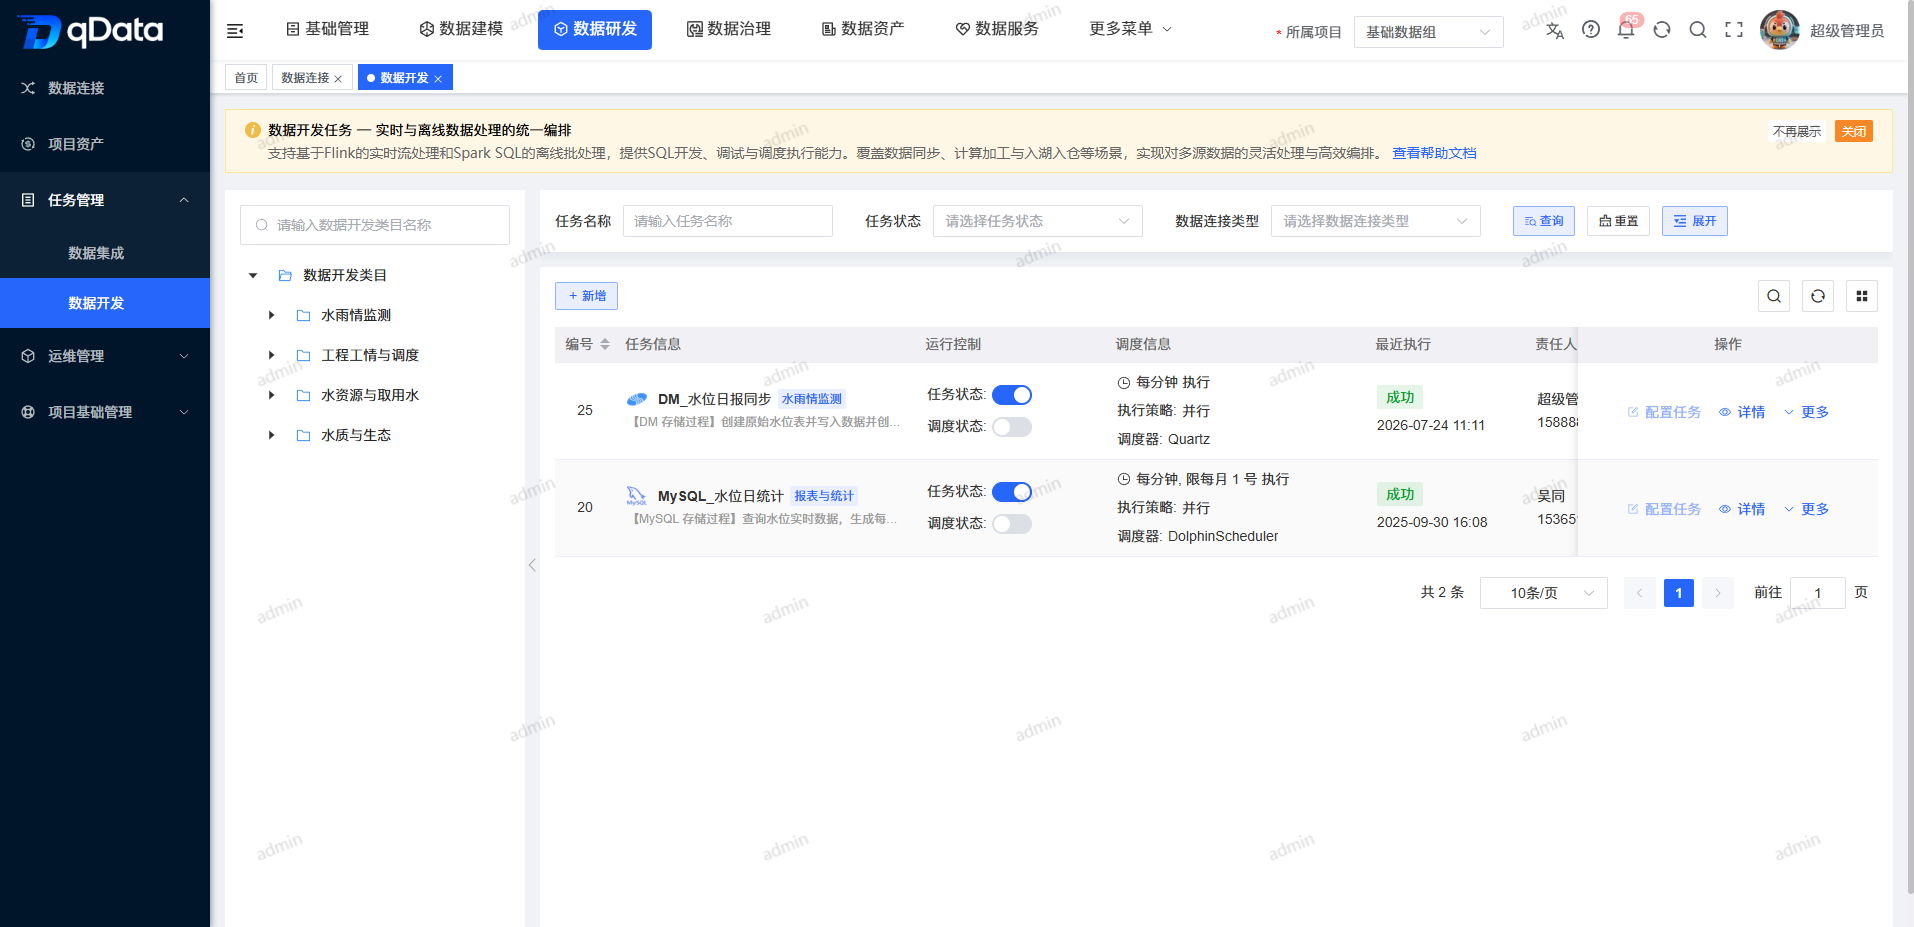
Task: Open the 10条/页 page size dropdown
Action: tap(1543, 593)
